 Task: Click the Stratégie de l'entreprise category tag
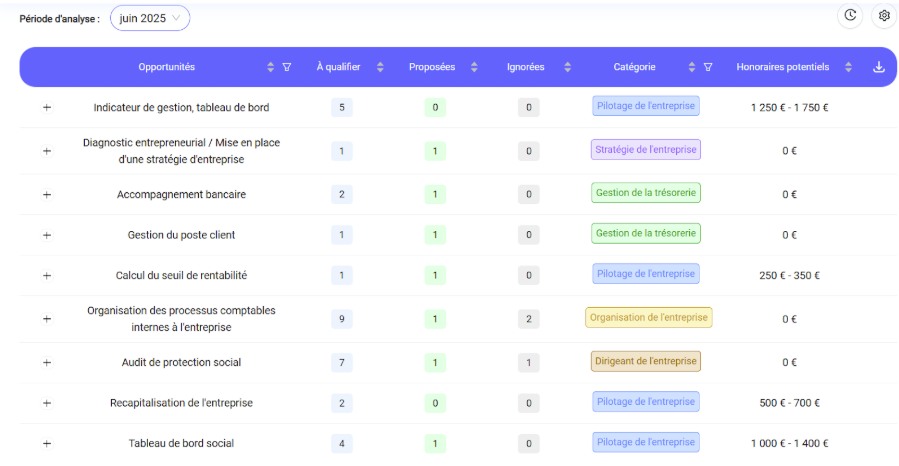click(x=646, y=150)
